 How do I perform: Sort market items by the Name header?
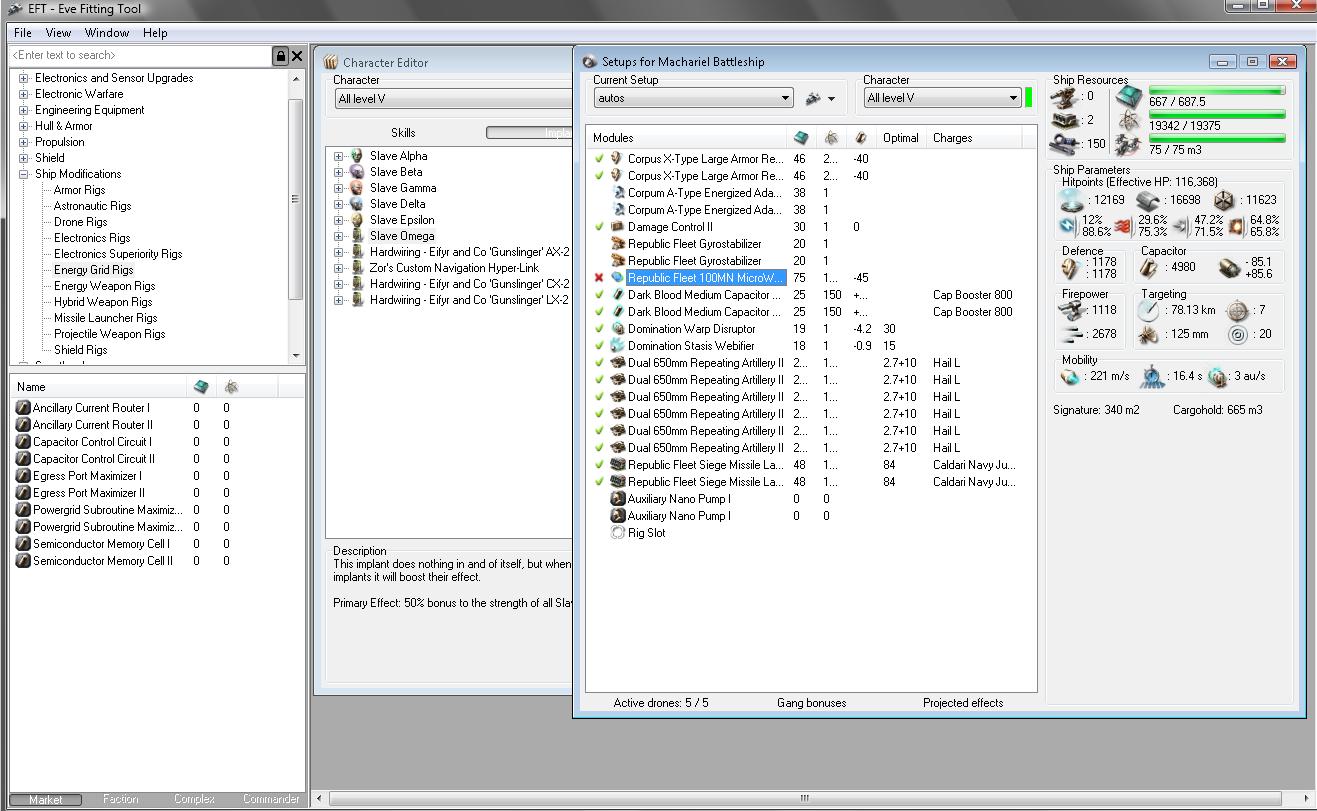pos(99,387)
